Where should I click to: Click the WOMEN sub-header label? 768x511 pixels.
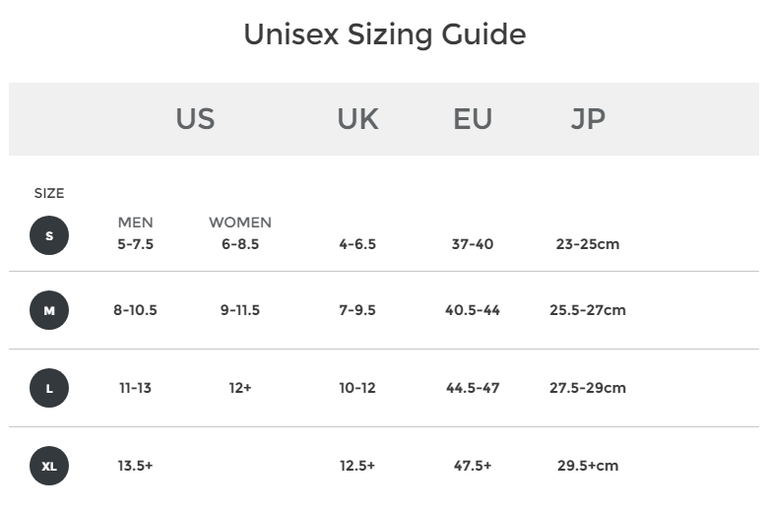pos(240,222)
